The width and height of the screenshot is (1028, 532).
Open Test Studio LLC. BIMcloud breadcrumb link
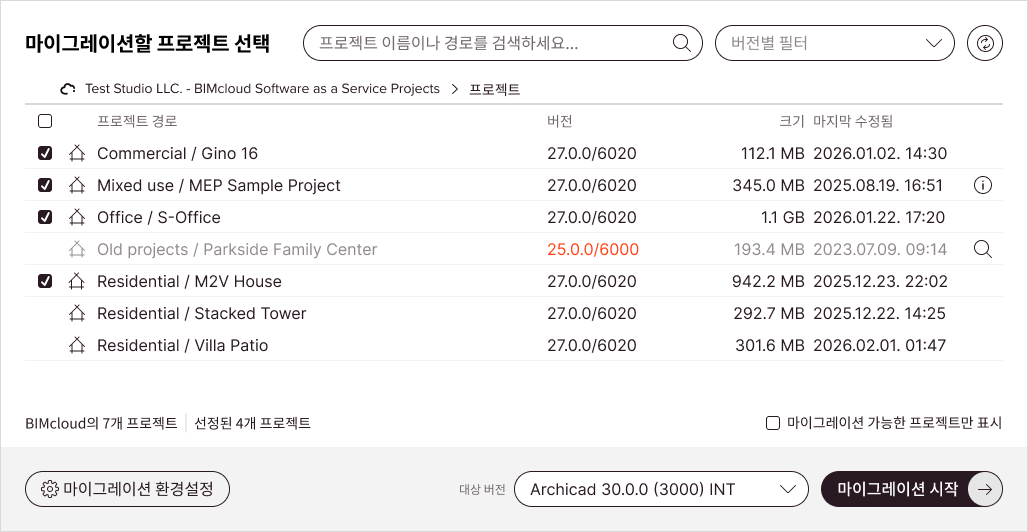(x=262, y=89)
